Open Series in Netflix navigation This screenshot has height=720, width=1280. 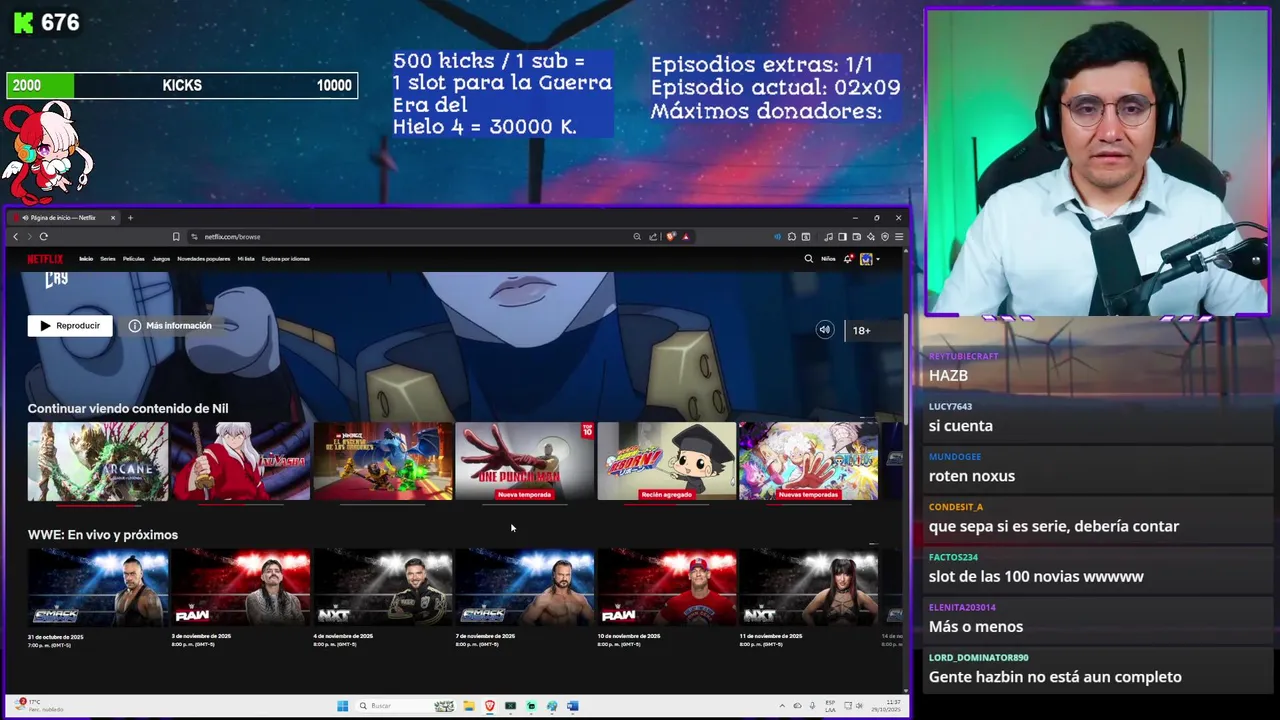click(x=108, y=259)
